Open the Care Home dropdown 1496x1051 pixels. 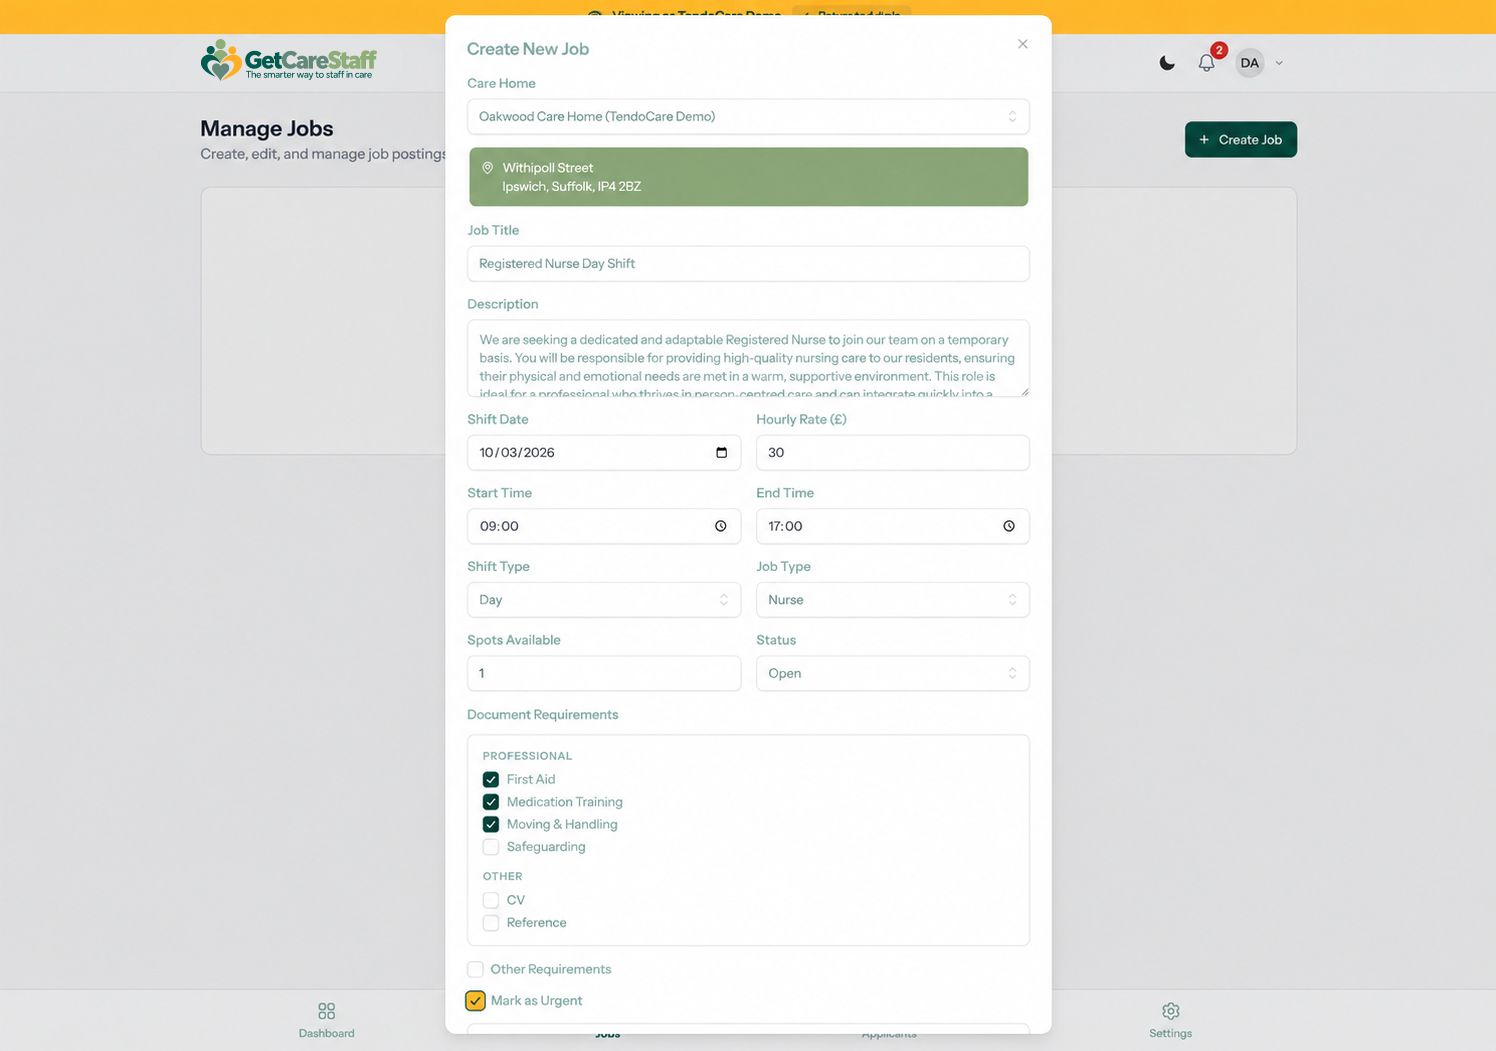748,117
